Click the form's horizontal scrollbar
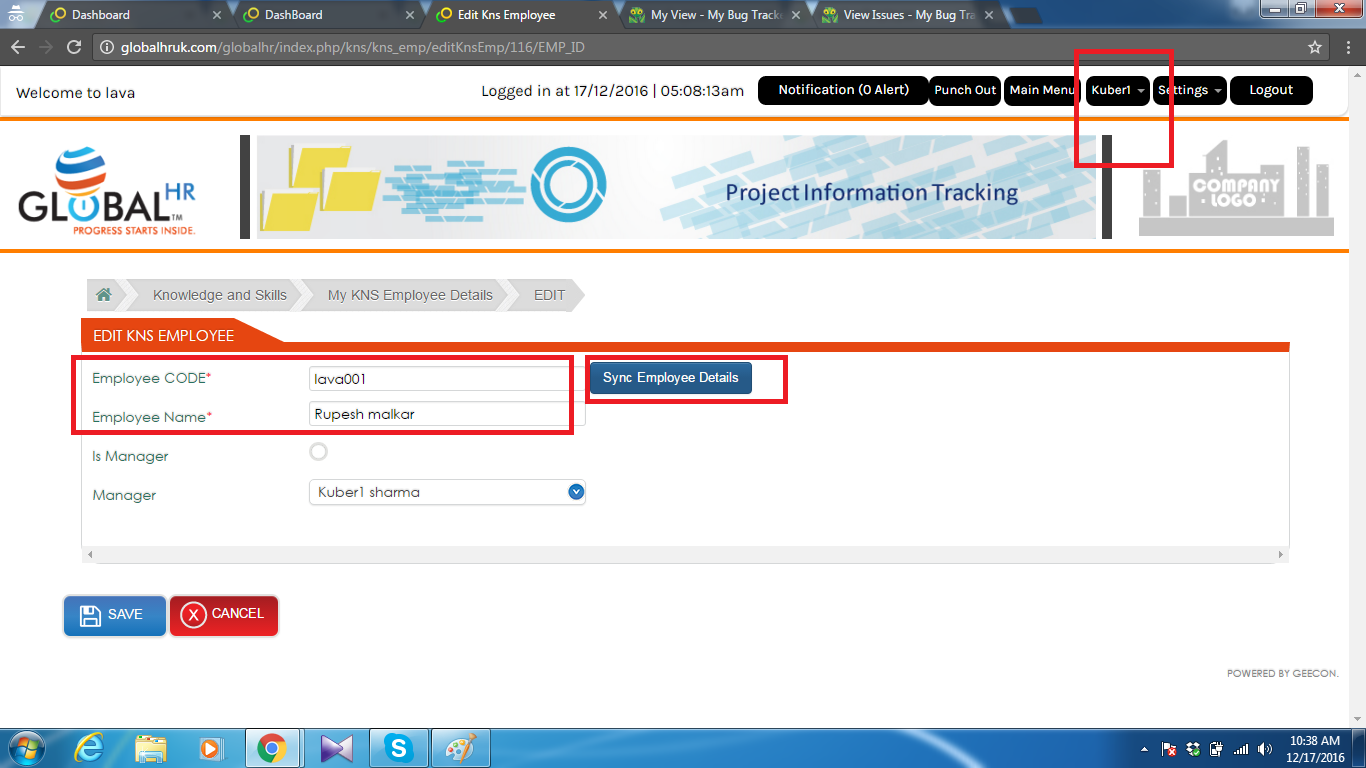The image size is (1366, 768). pos(684,554)
